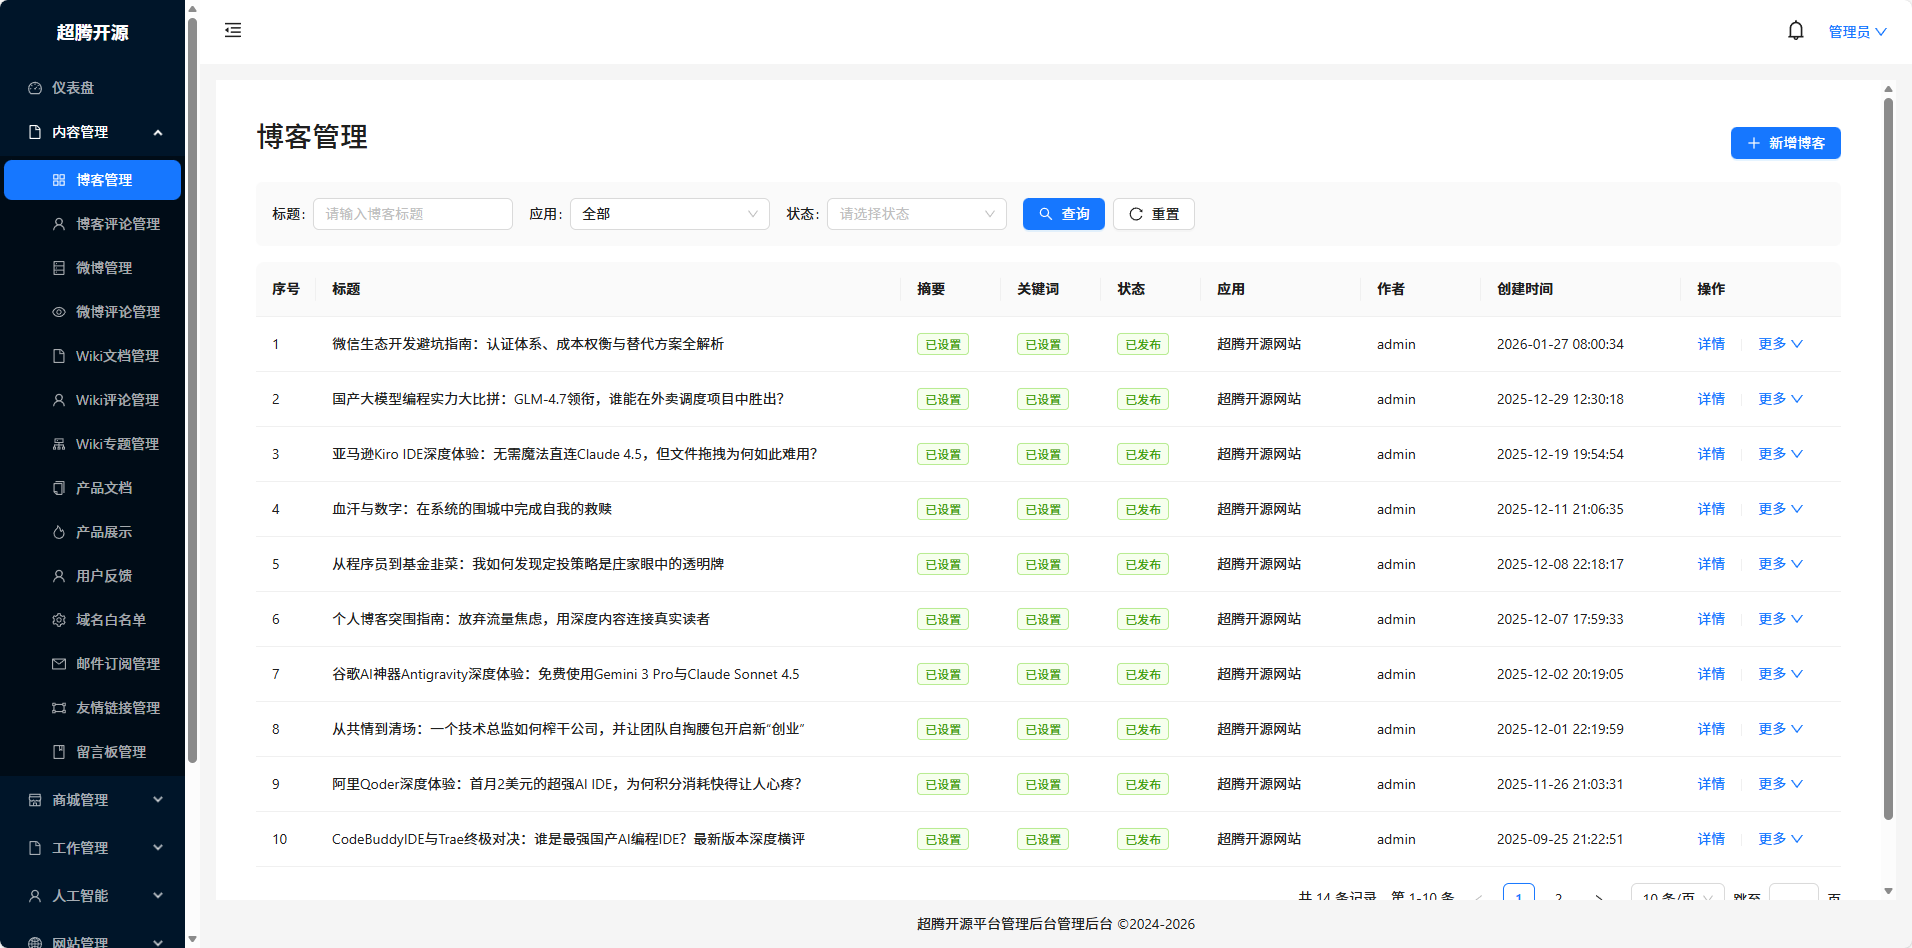The height and width of the screenshot is (948, 1912).
Task: Open 友情链接管理 in the sidebar
Action: [x=116, y=707]
